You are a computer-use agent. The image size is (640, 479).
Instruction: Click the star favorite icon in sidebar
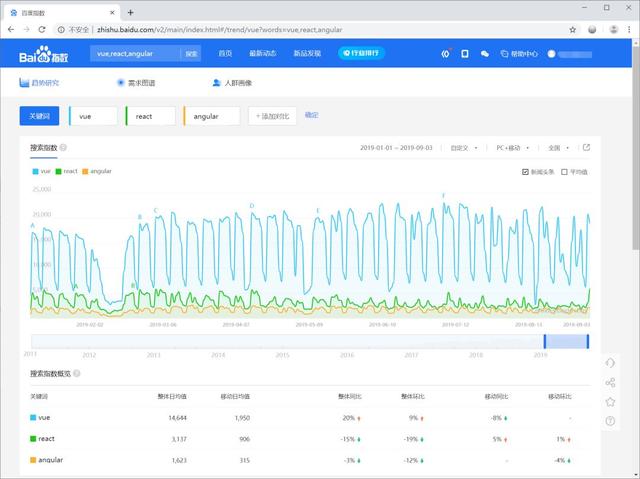[x=610, y=402]
